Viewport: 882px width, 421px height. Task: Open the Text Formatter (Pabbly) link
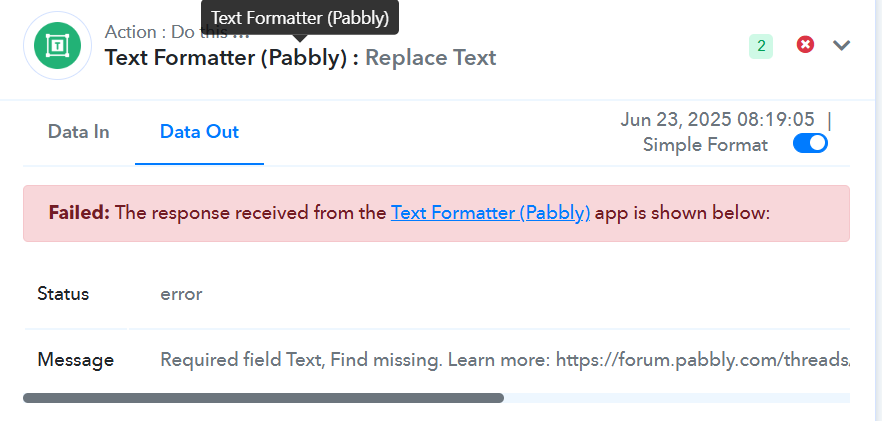tap(490, 213)
